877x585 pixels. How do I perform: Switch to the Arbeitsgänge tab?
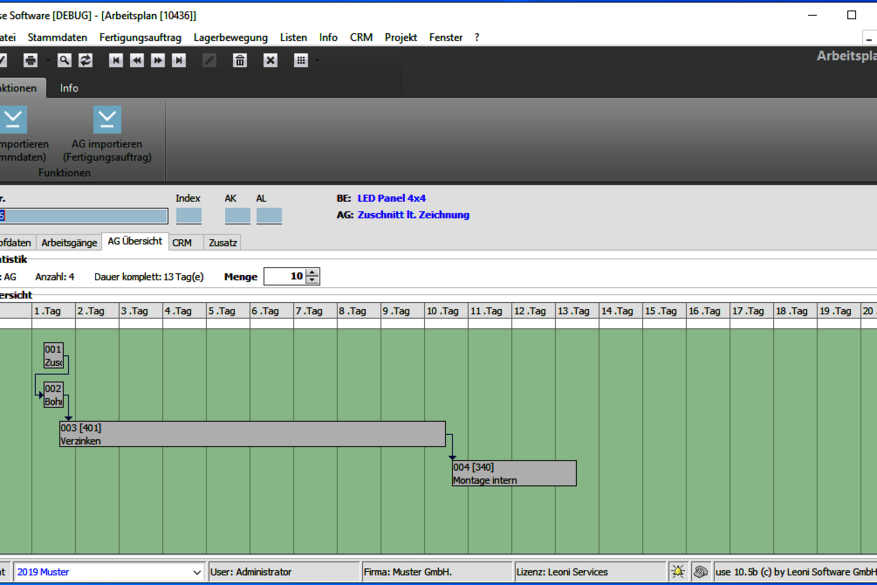pyautogui.click(x=69, y=243)
